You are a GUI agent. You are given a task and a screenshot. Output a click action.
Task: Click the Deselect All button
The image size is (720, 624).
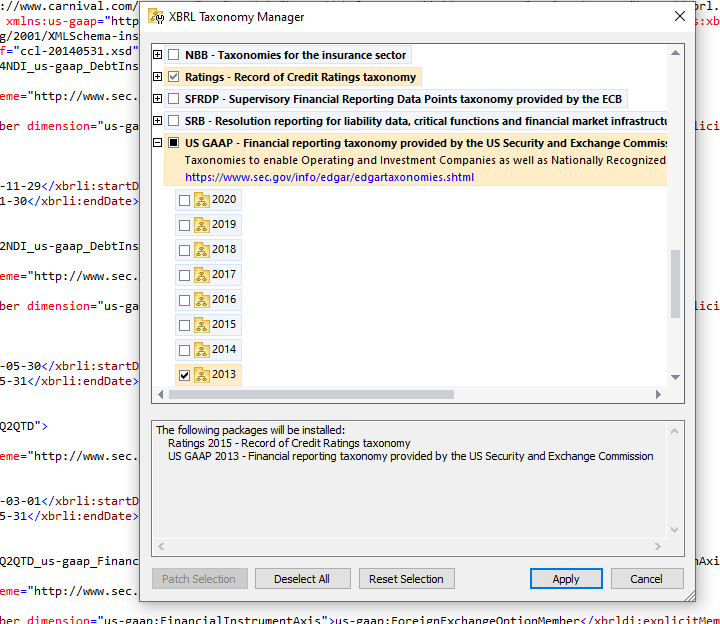pos(302,579)
